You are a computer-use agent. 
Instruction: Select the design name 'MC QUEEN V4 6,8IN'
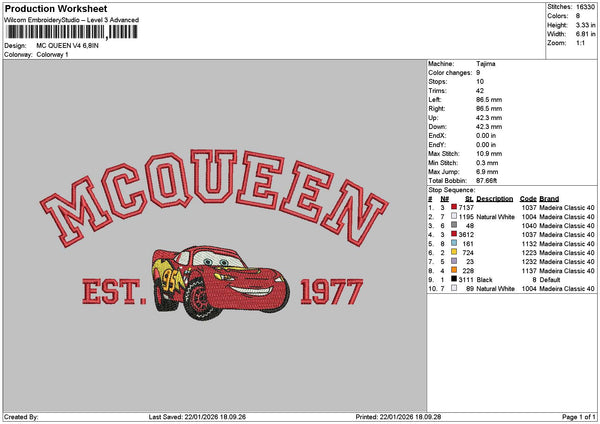click(67, 46)
